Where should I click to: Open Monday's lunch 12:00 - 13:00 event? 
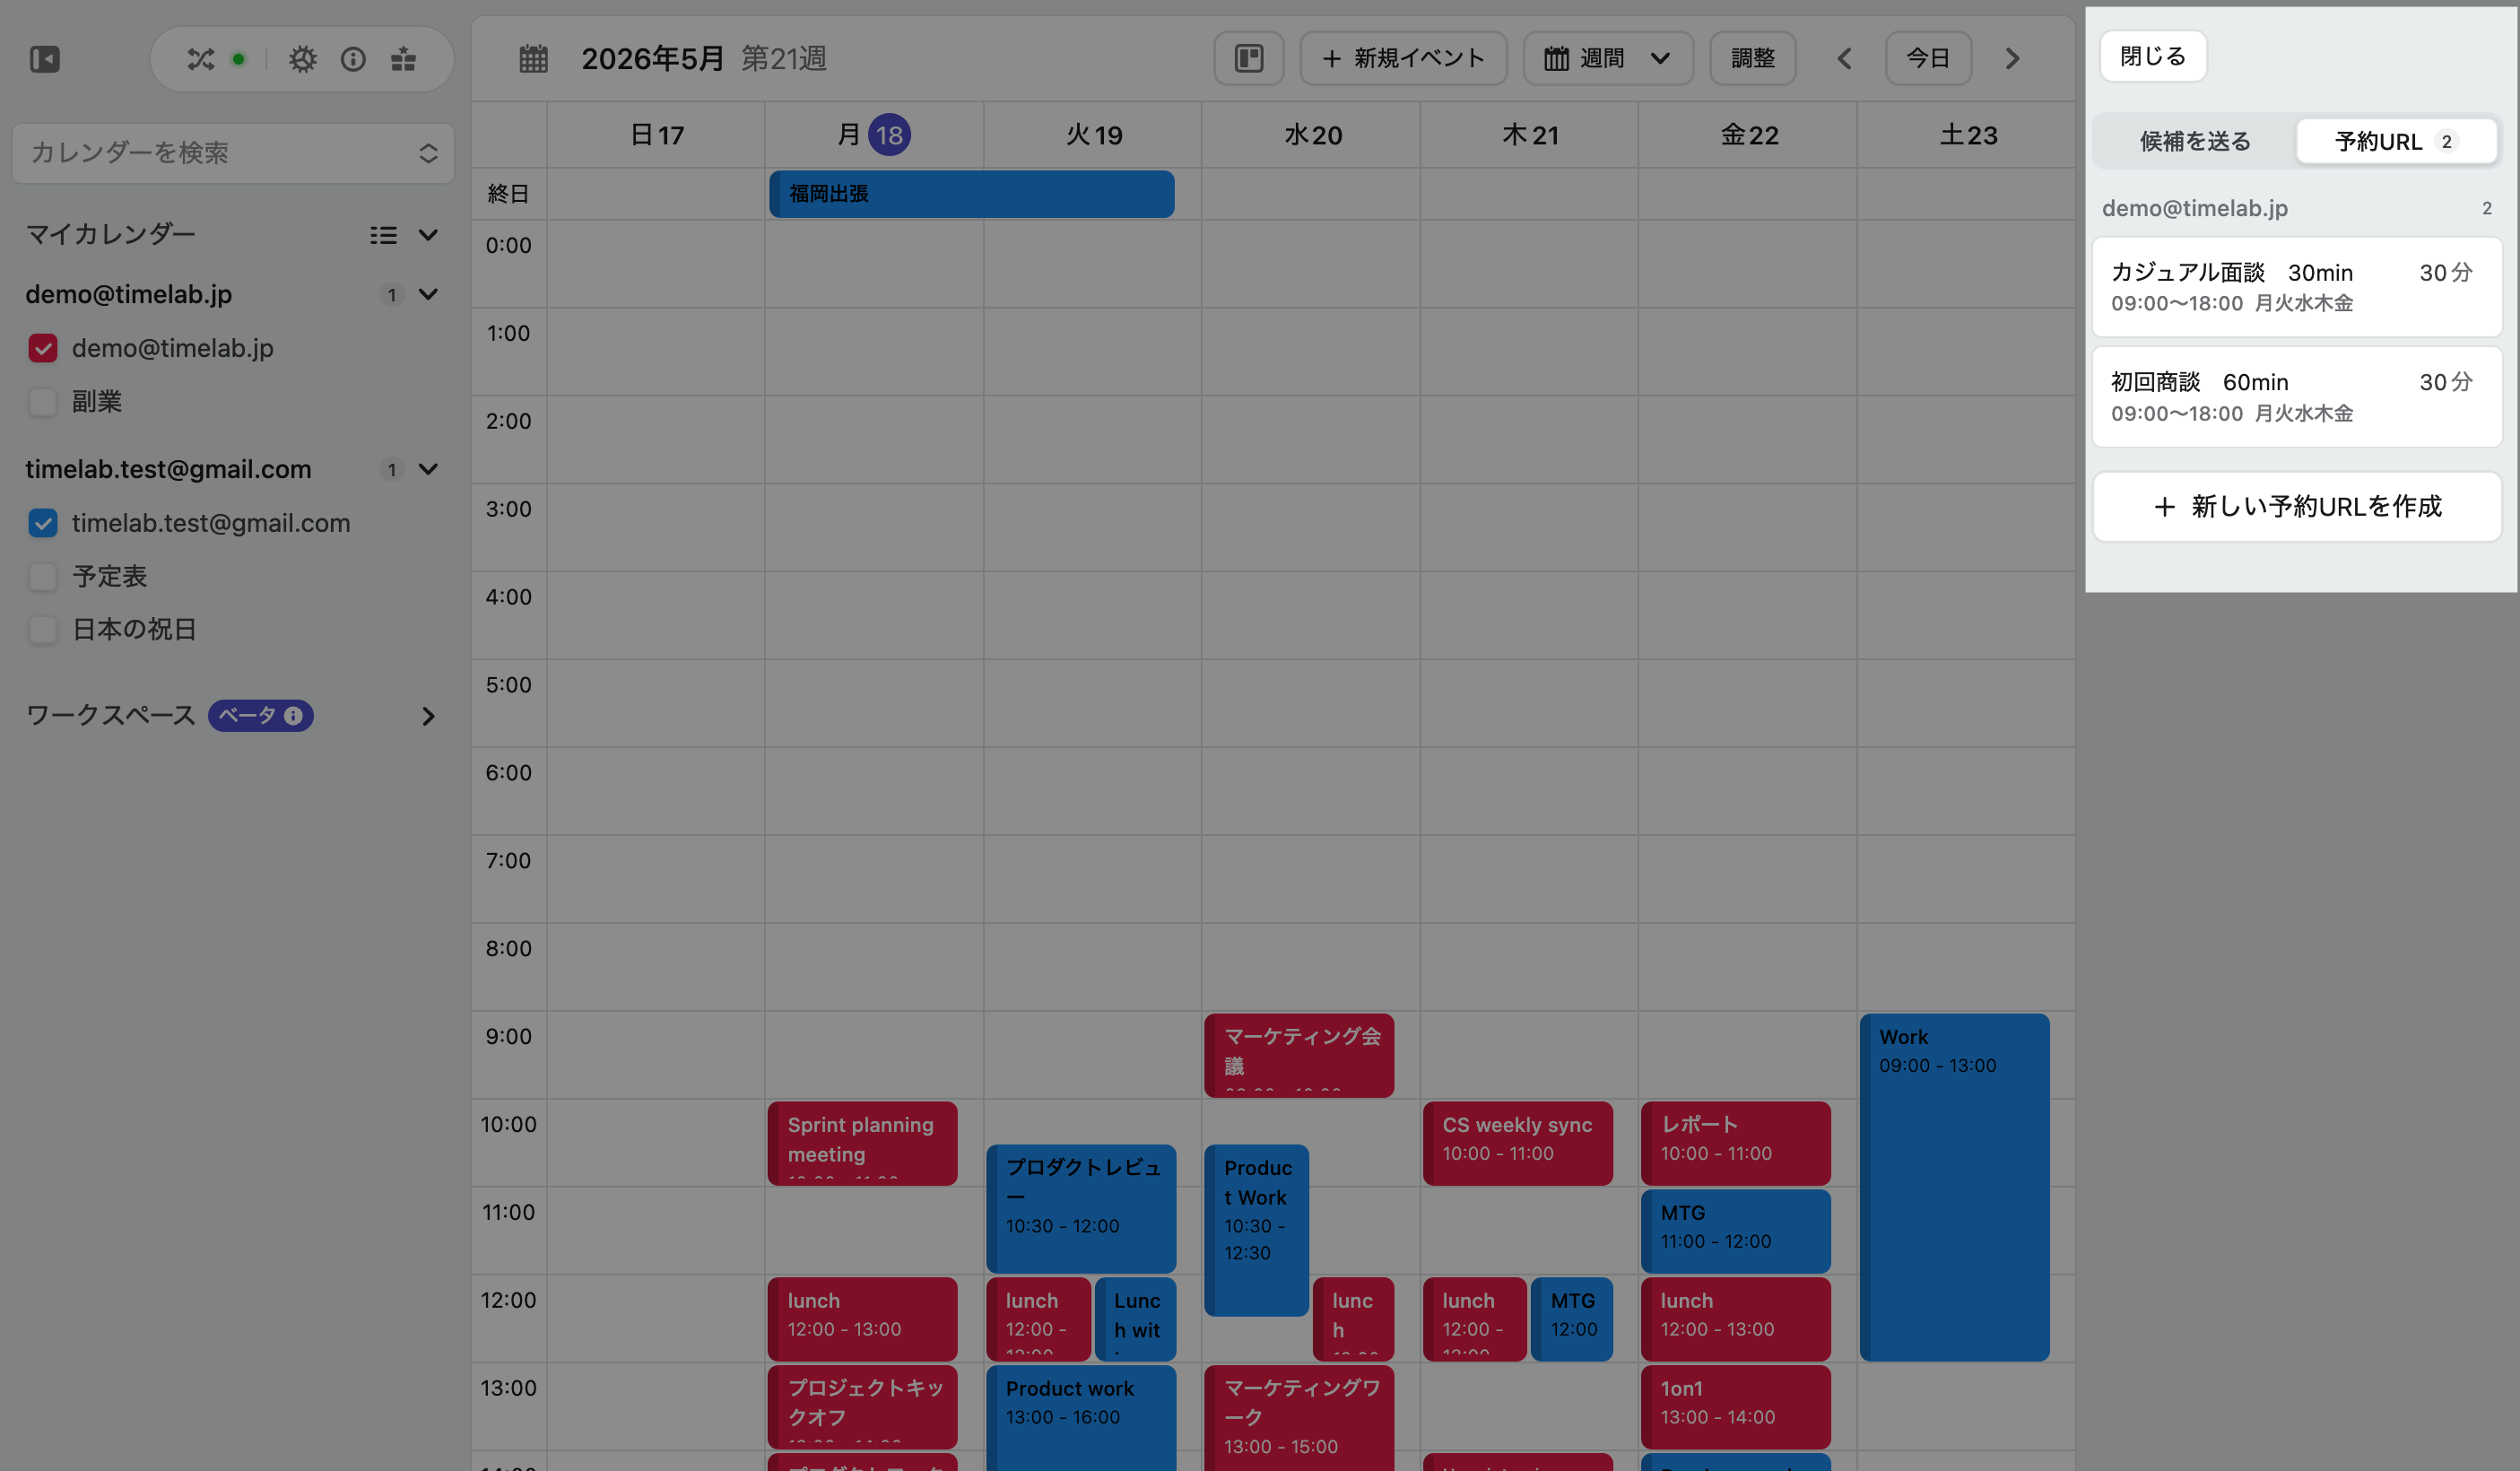tap(862, 1319)
